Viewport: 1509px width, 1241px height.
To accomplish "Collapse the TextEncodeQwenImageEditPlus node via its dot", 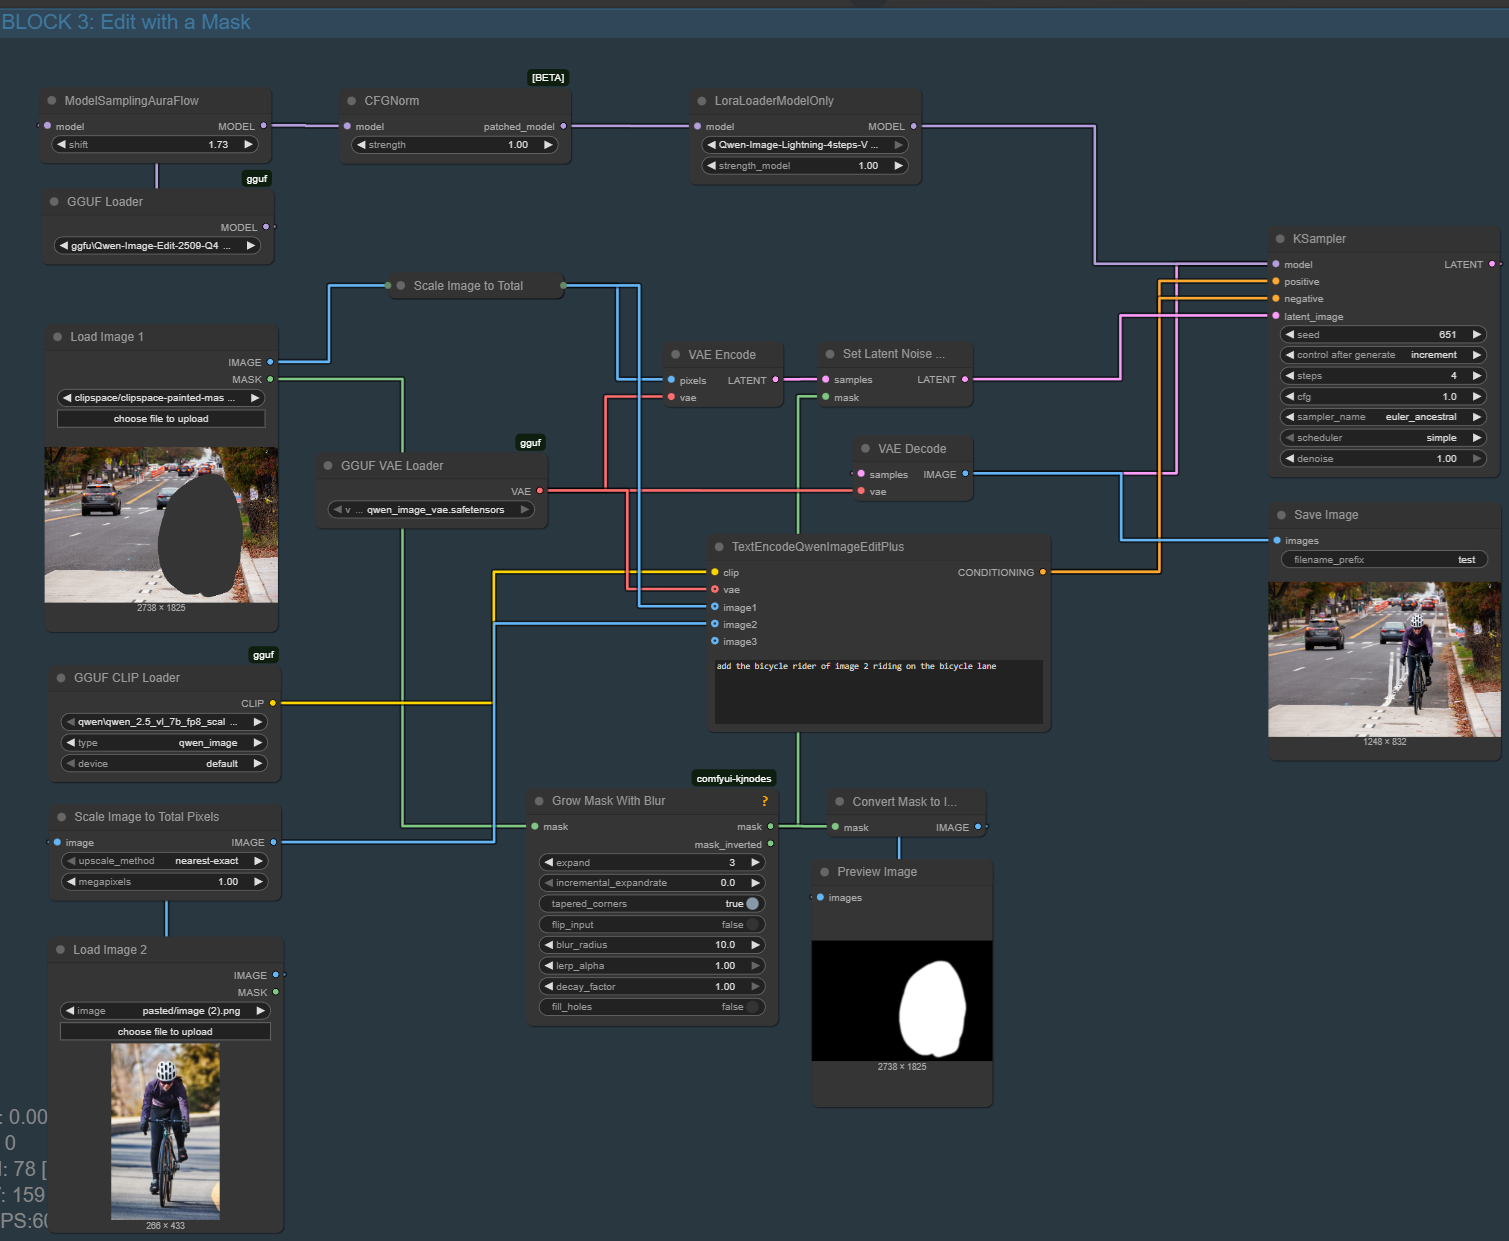I will coord(719,547).
